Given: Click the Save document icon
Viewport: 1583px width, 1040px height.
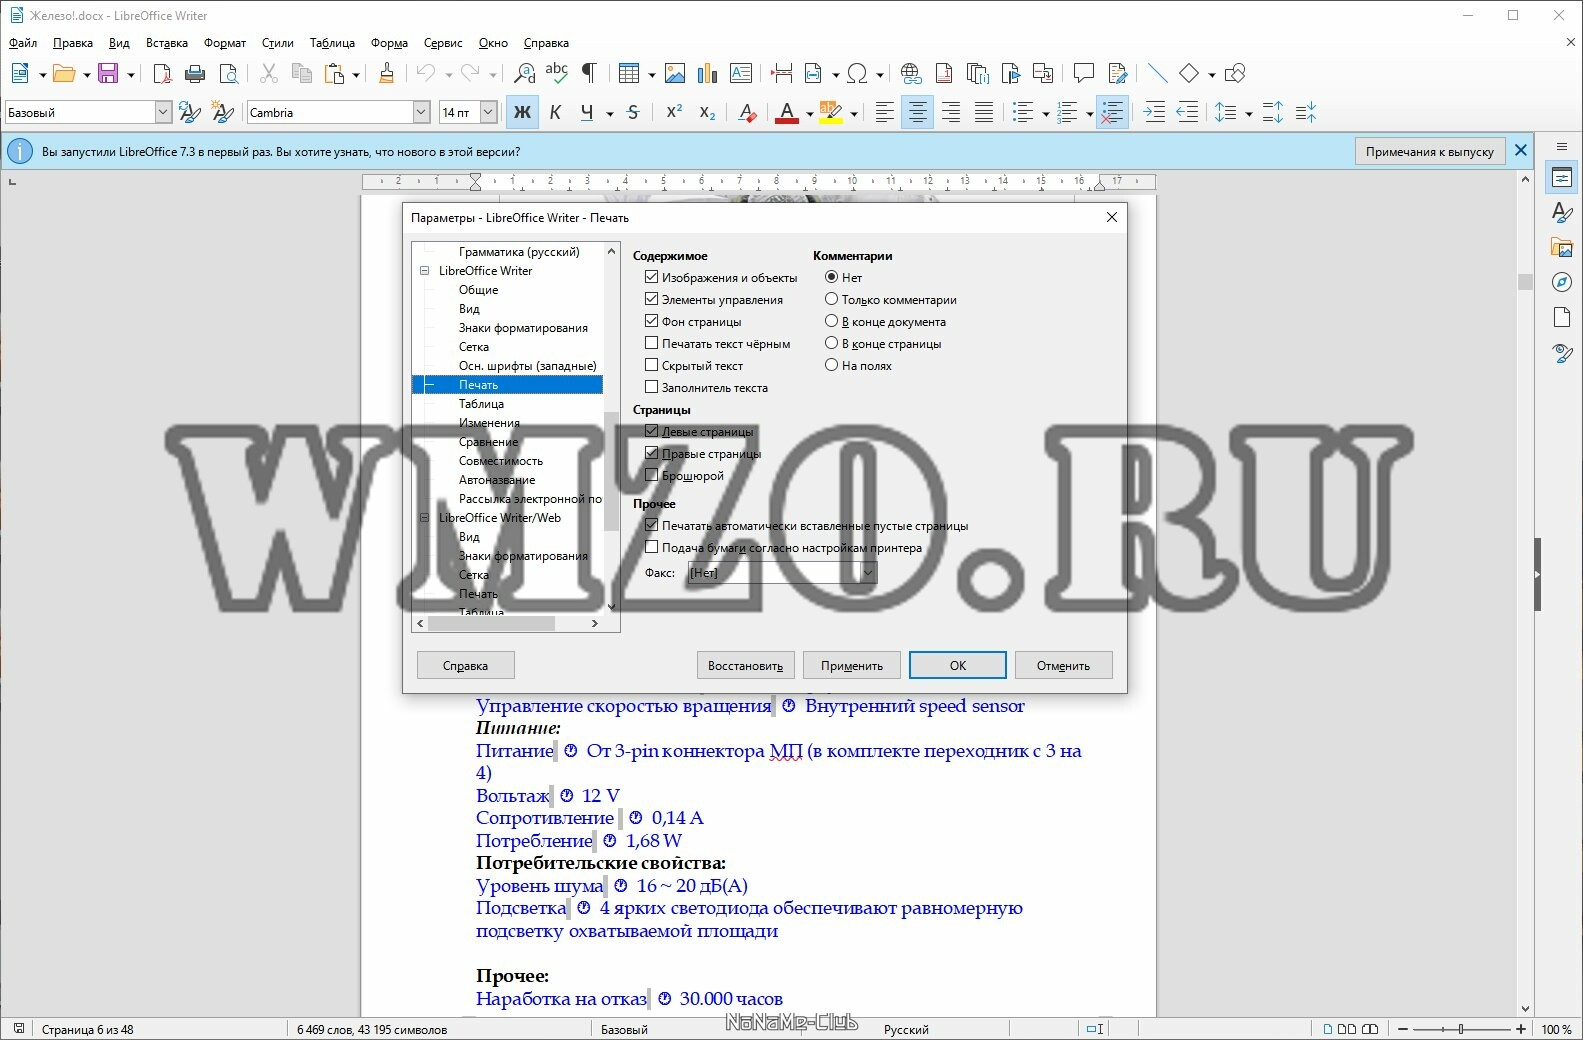Looking at the screenshot, I should (x=108, y=73).
